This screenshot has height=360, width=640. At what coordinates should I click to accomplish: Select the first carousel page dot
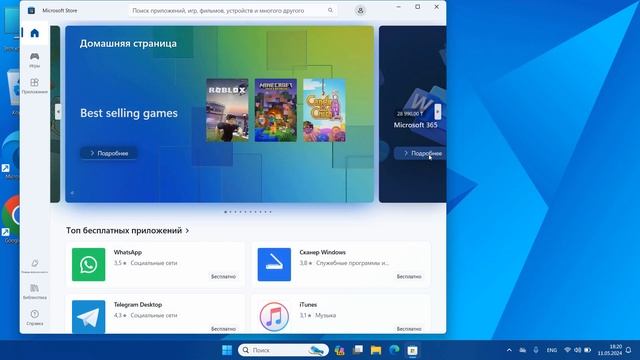pyautogui.click(x=225, y=212)
